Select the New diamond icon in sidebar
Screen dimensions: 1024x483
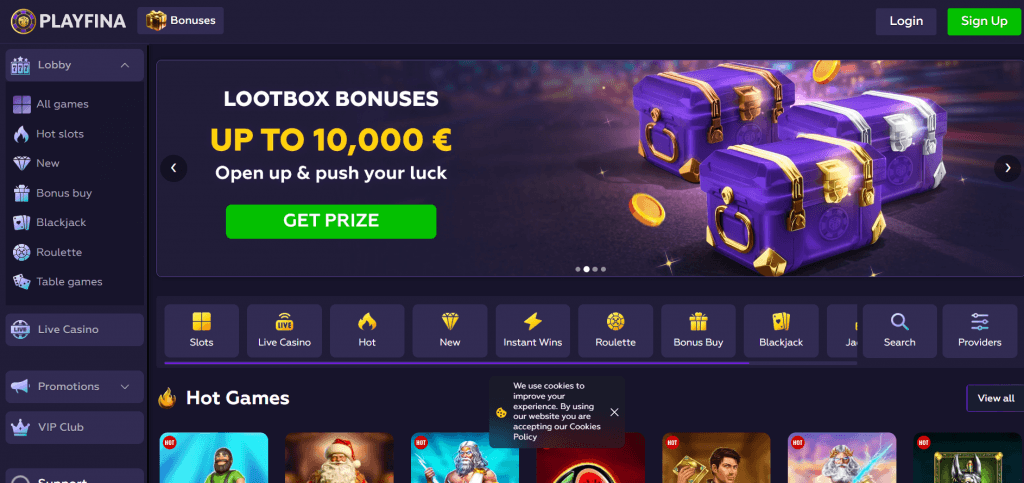22,163
